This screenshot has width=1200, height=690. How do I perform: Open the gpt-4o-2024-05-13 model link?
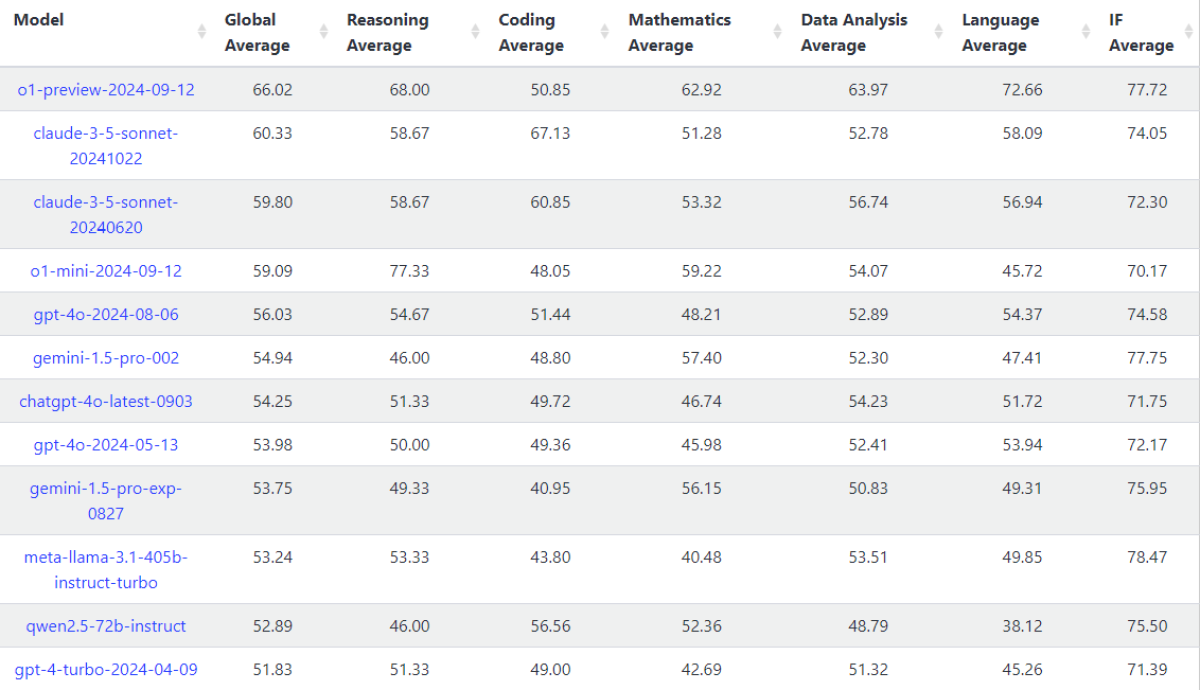106,444
